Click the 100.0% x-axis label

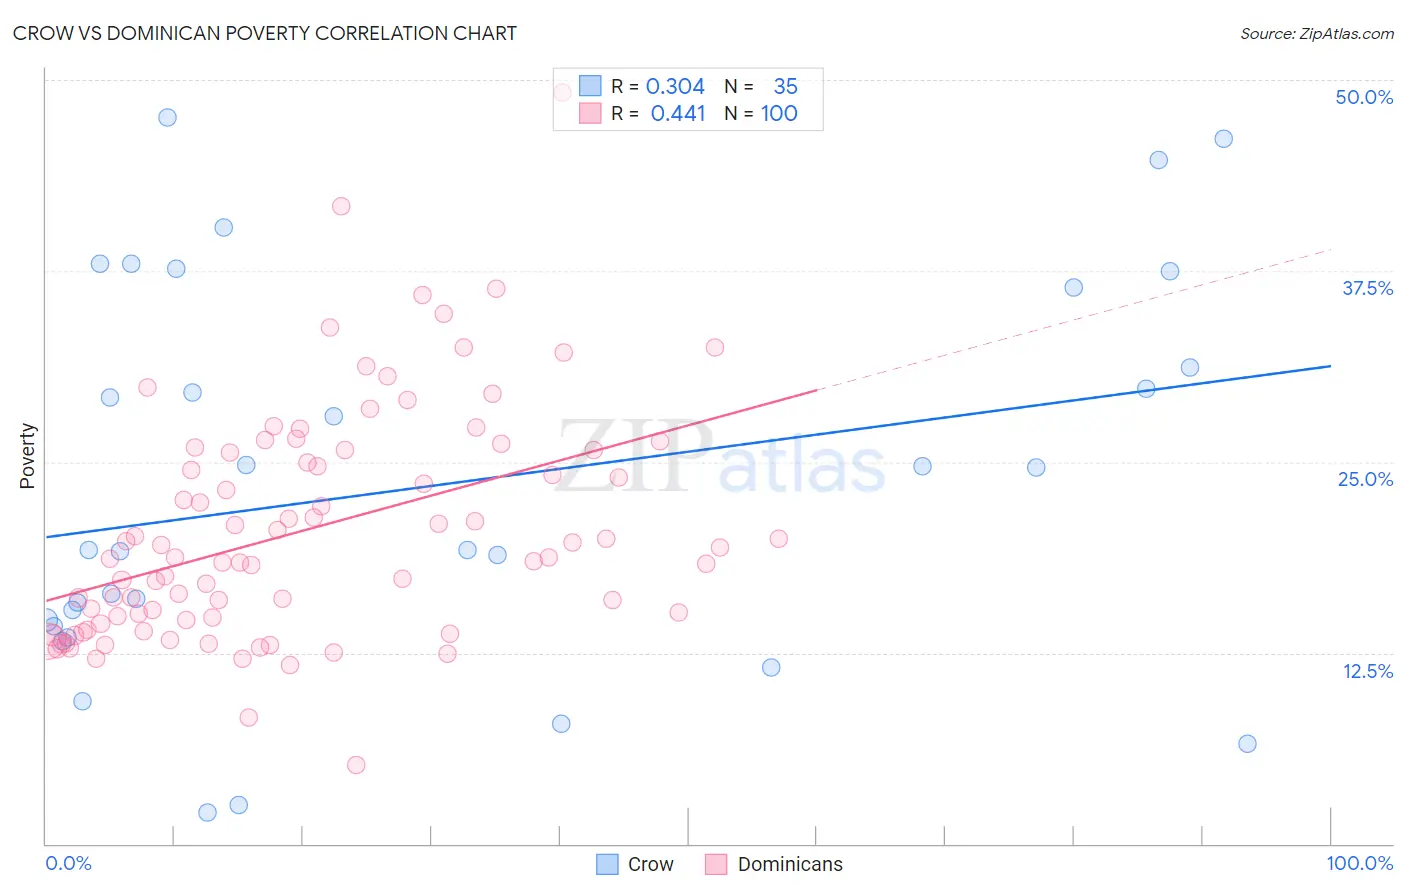pos(1359,863)
